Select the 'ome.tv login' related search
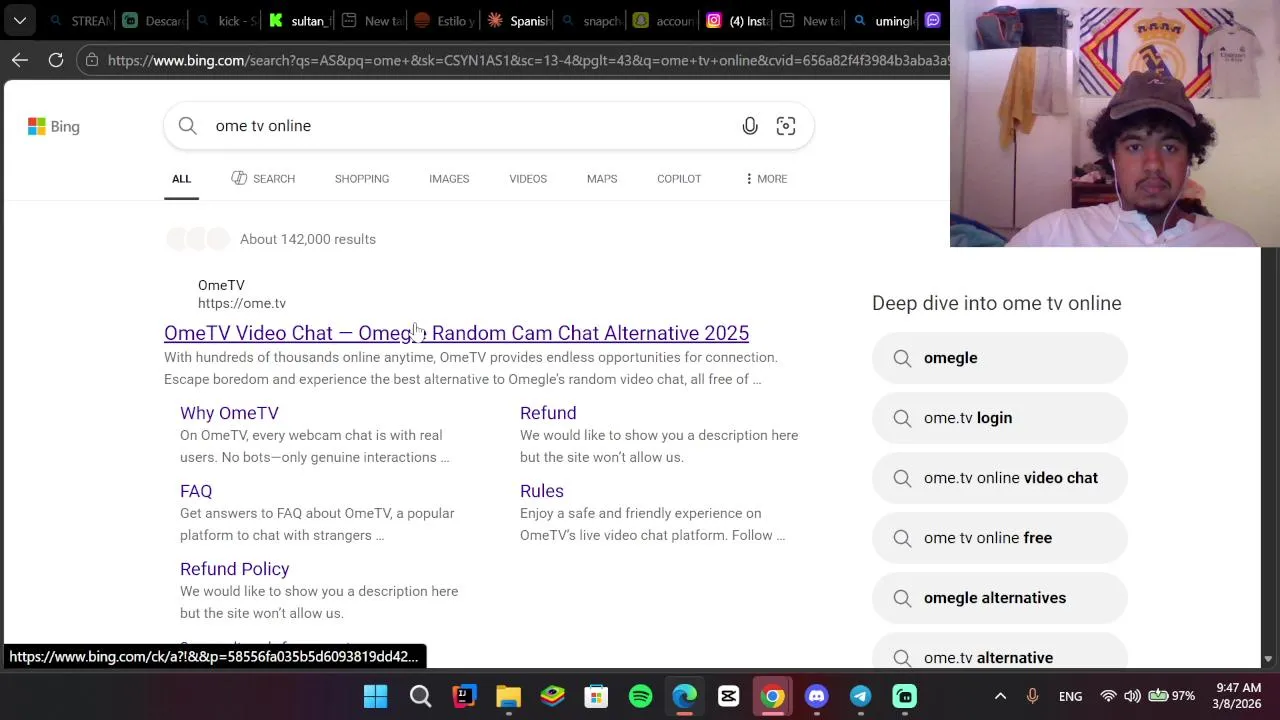1280x720 pixels. point(1000,418)
